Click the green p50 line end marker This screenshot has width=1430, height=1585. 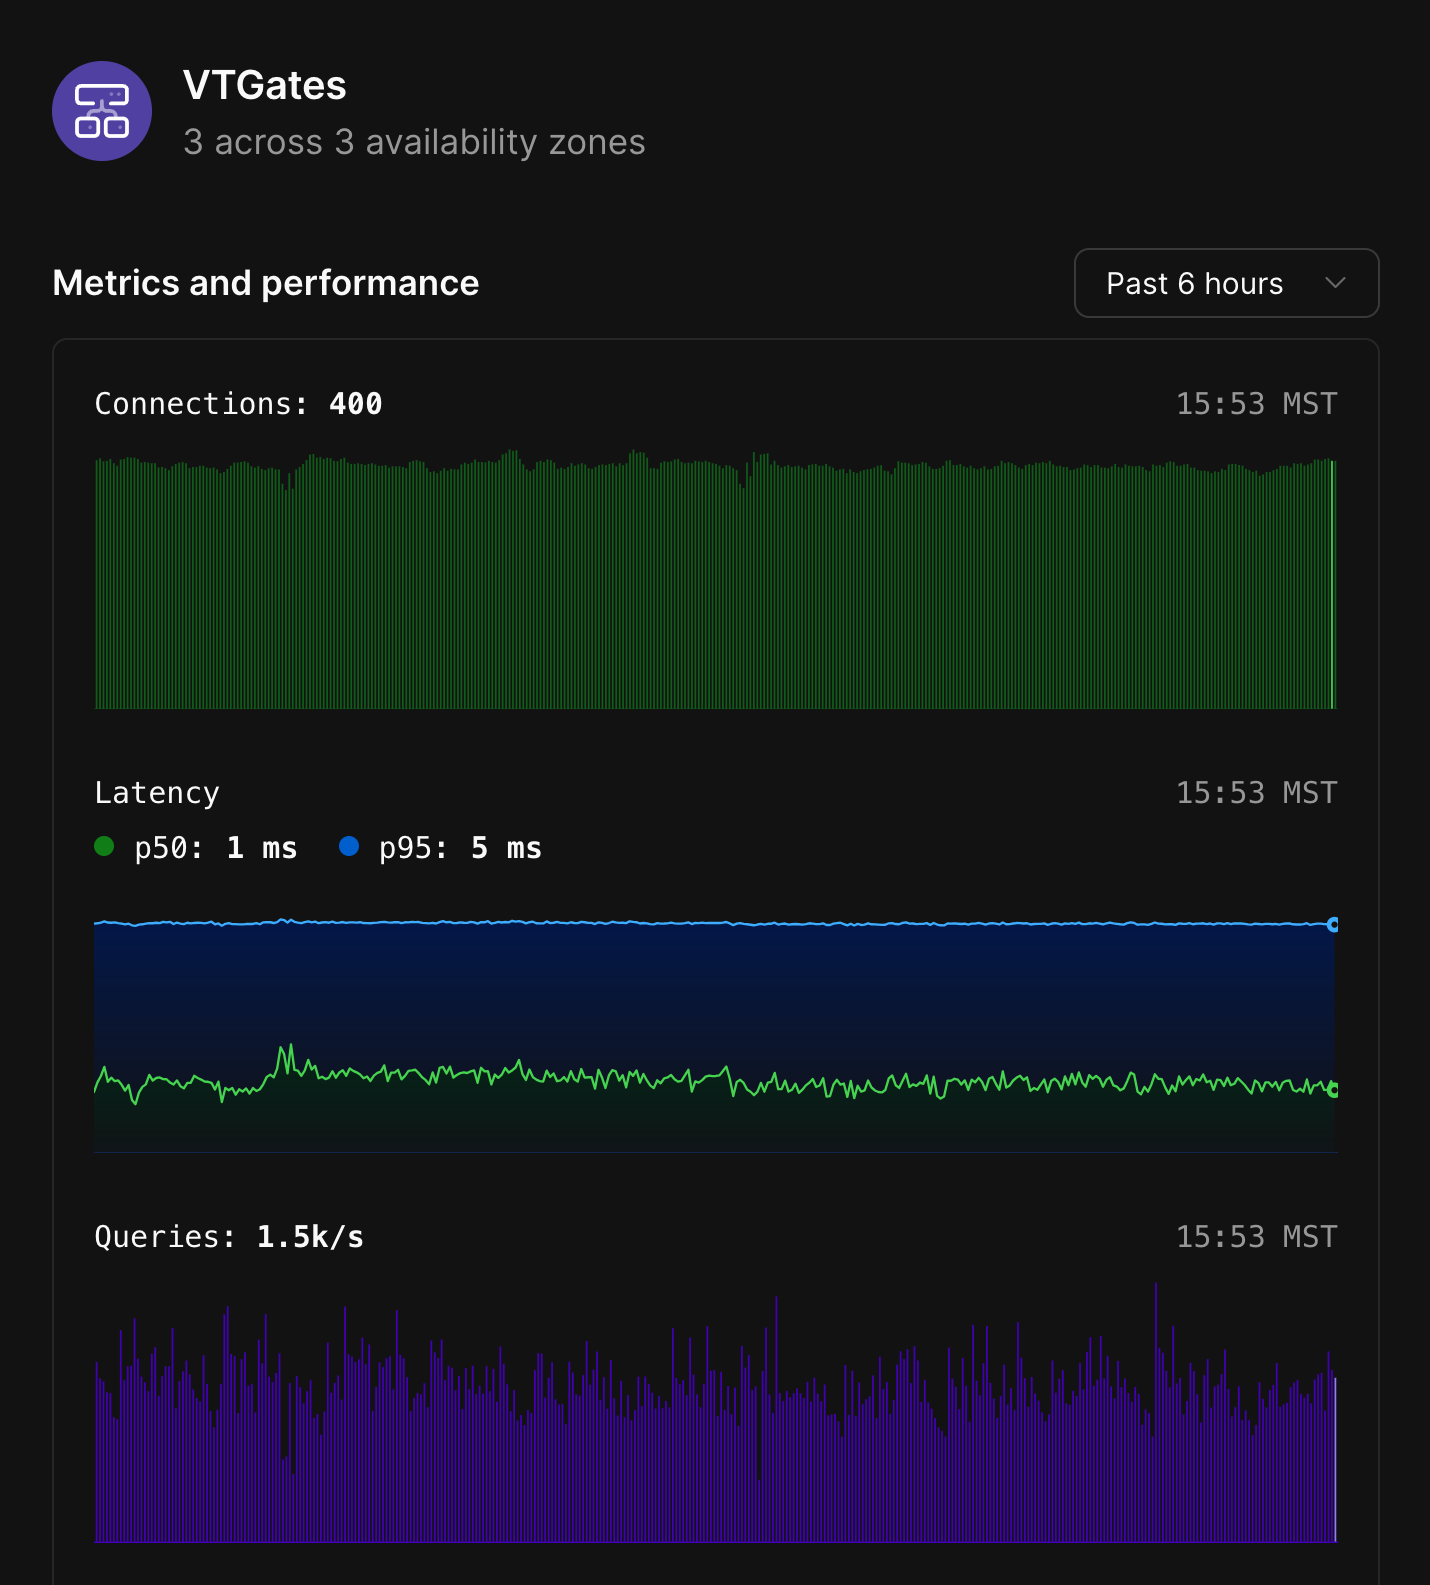click(1333, 1089)
